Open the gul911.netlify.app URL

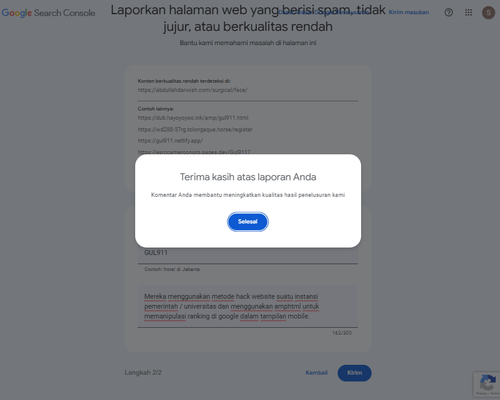[170, 141]
